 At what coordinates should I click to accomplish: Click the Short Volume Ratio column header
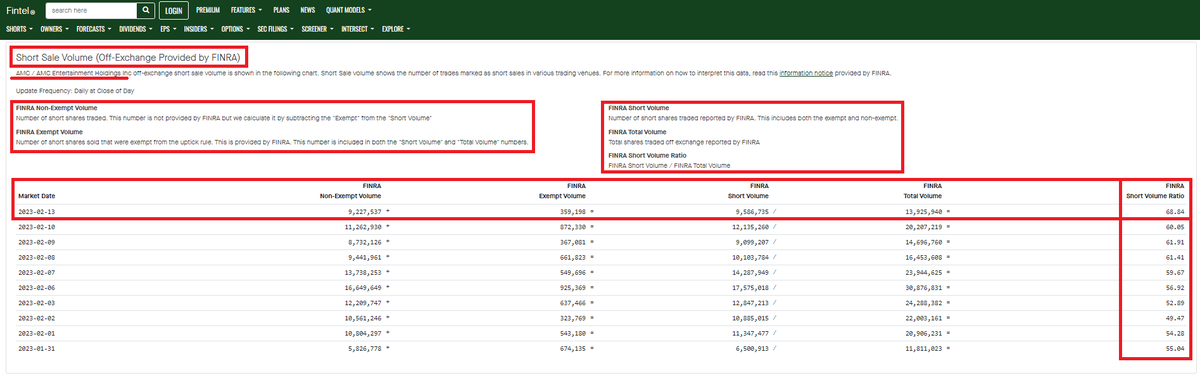coord(1156,191)
